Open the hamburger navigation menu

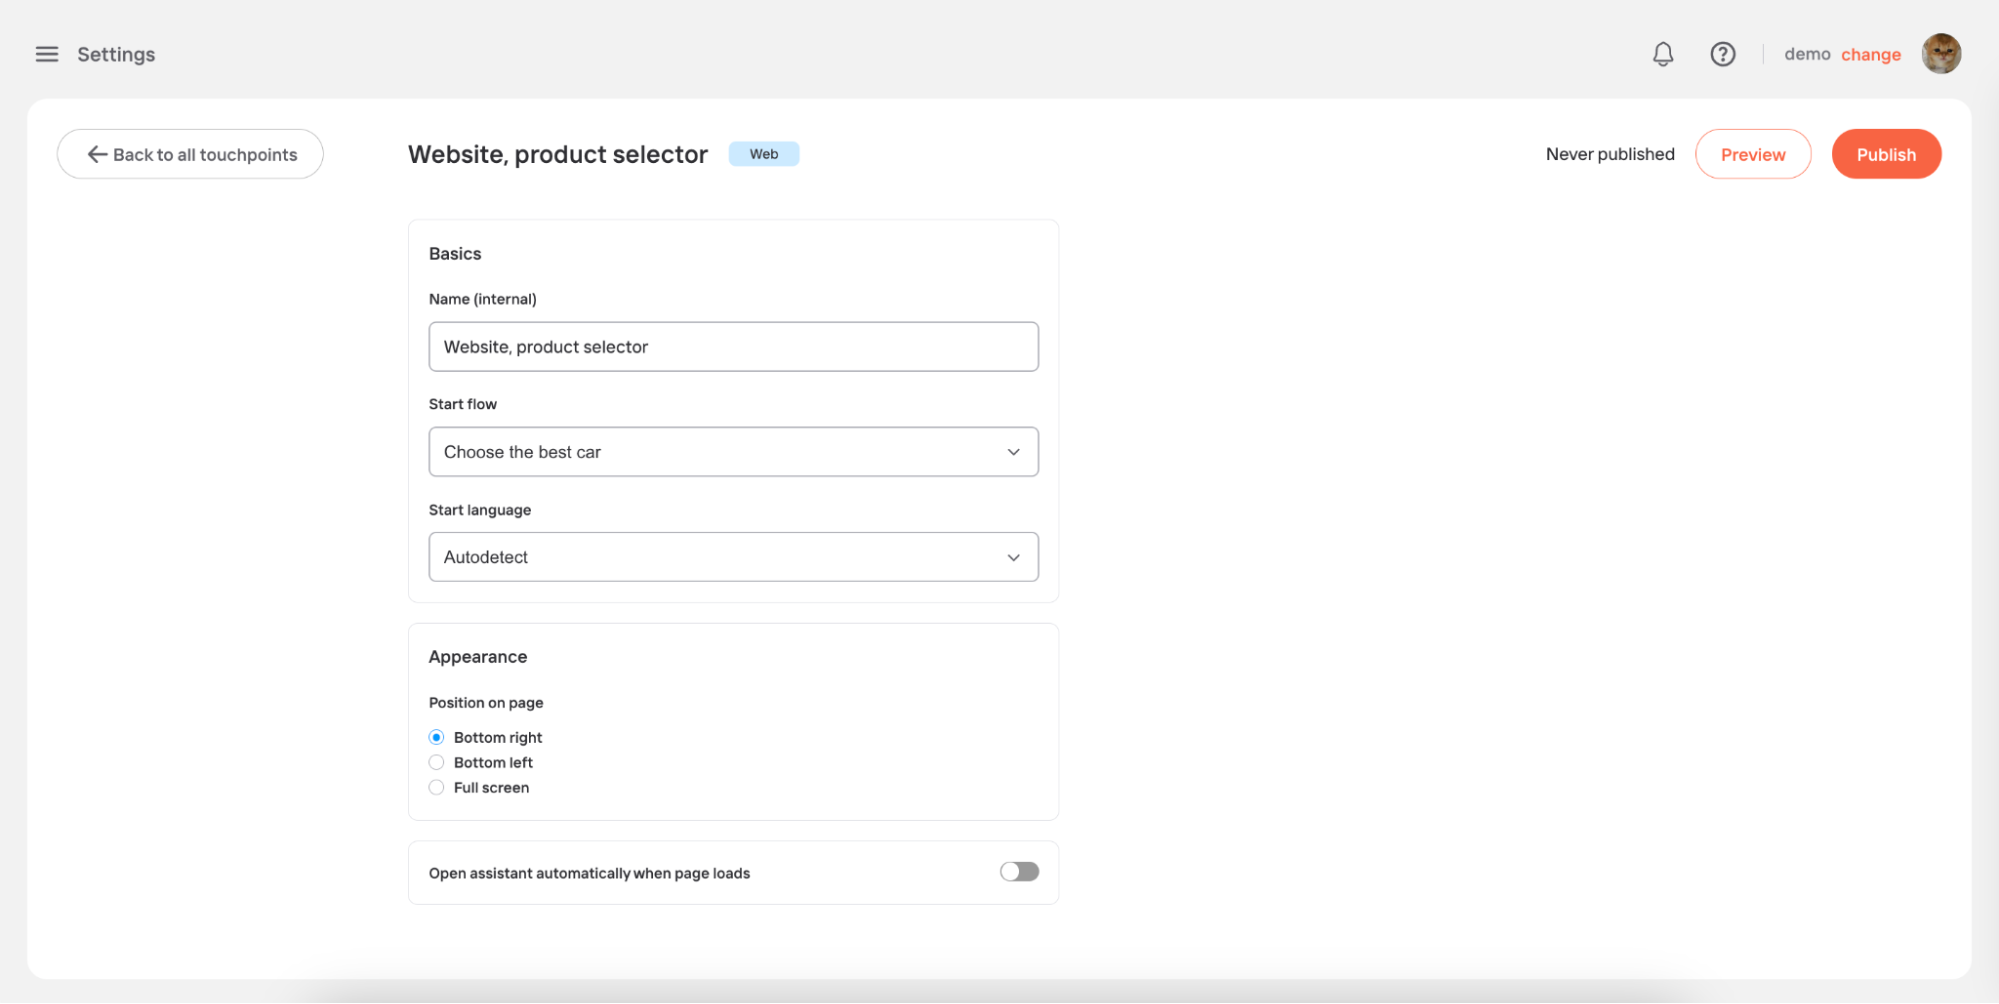pyautogui.click(x=47, y=54)
